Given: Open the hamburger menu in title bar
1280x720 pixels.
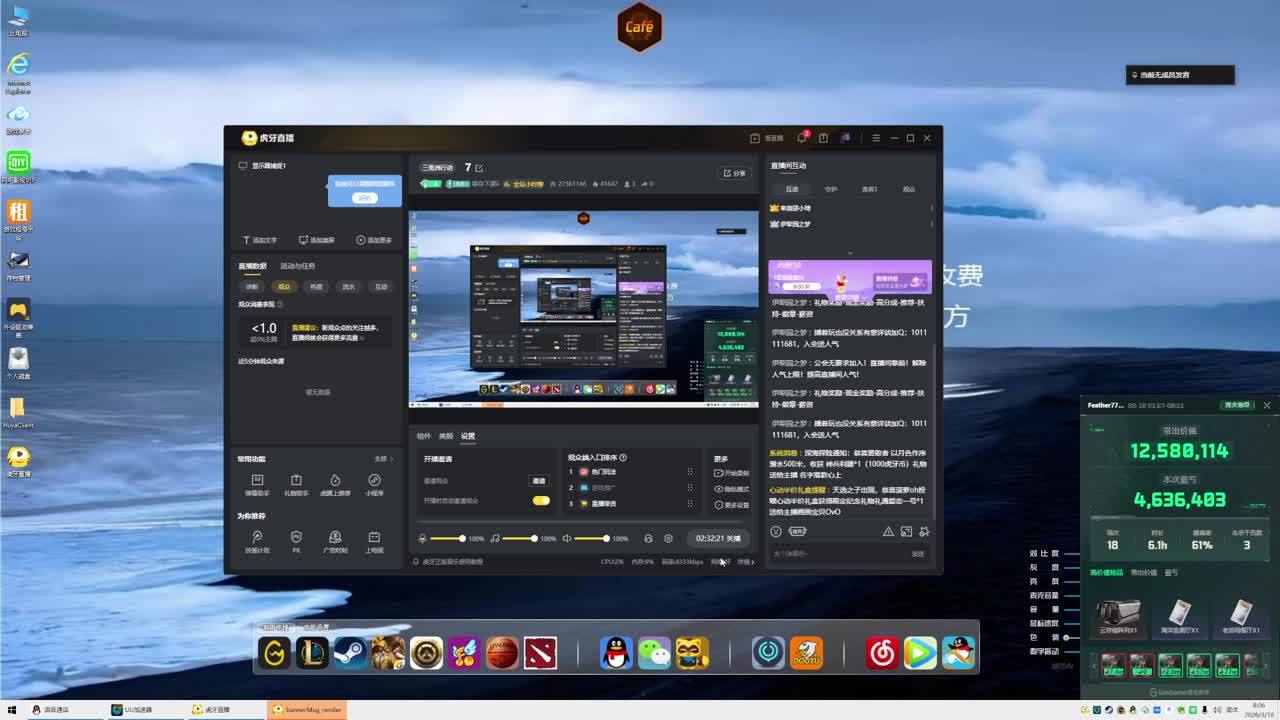Looking at the screenshot, I should 876,138.
